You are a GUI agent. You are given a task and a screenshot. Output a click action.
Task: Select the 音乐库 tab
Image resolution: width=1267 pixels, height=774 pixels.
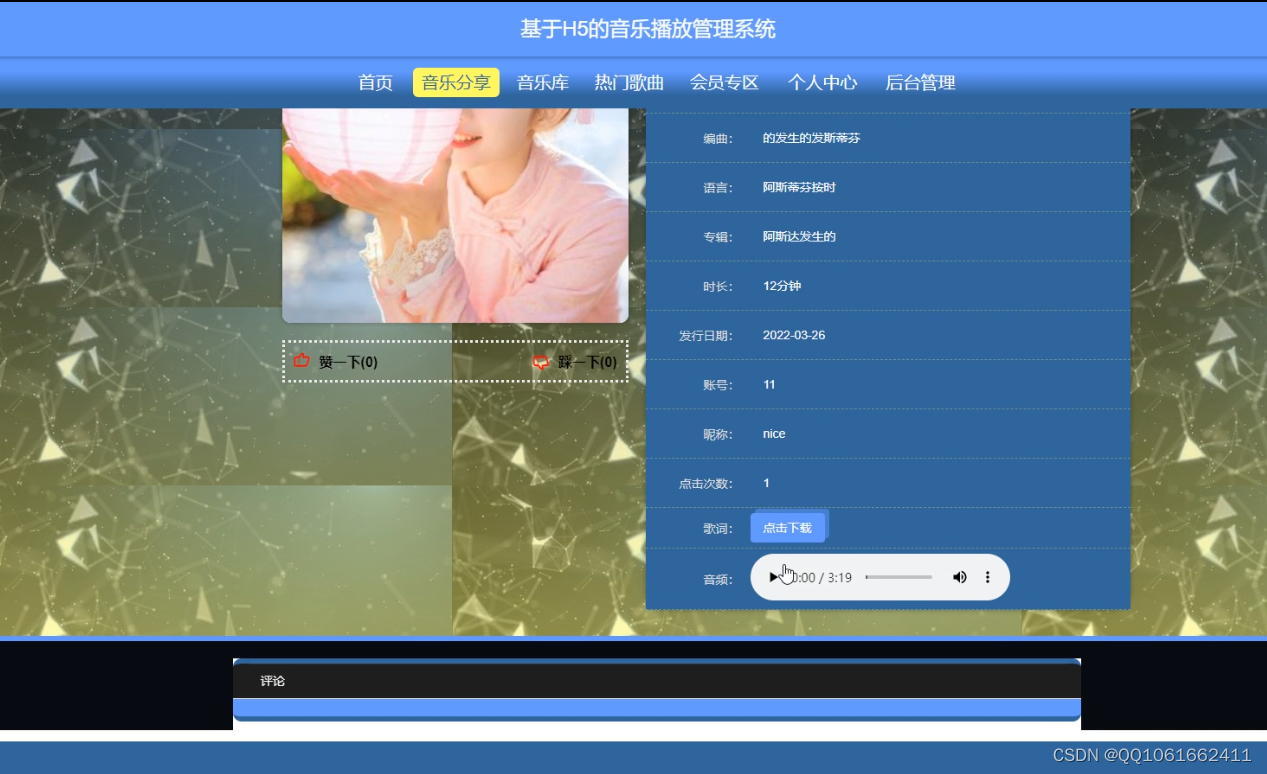coord(541,83)
